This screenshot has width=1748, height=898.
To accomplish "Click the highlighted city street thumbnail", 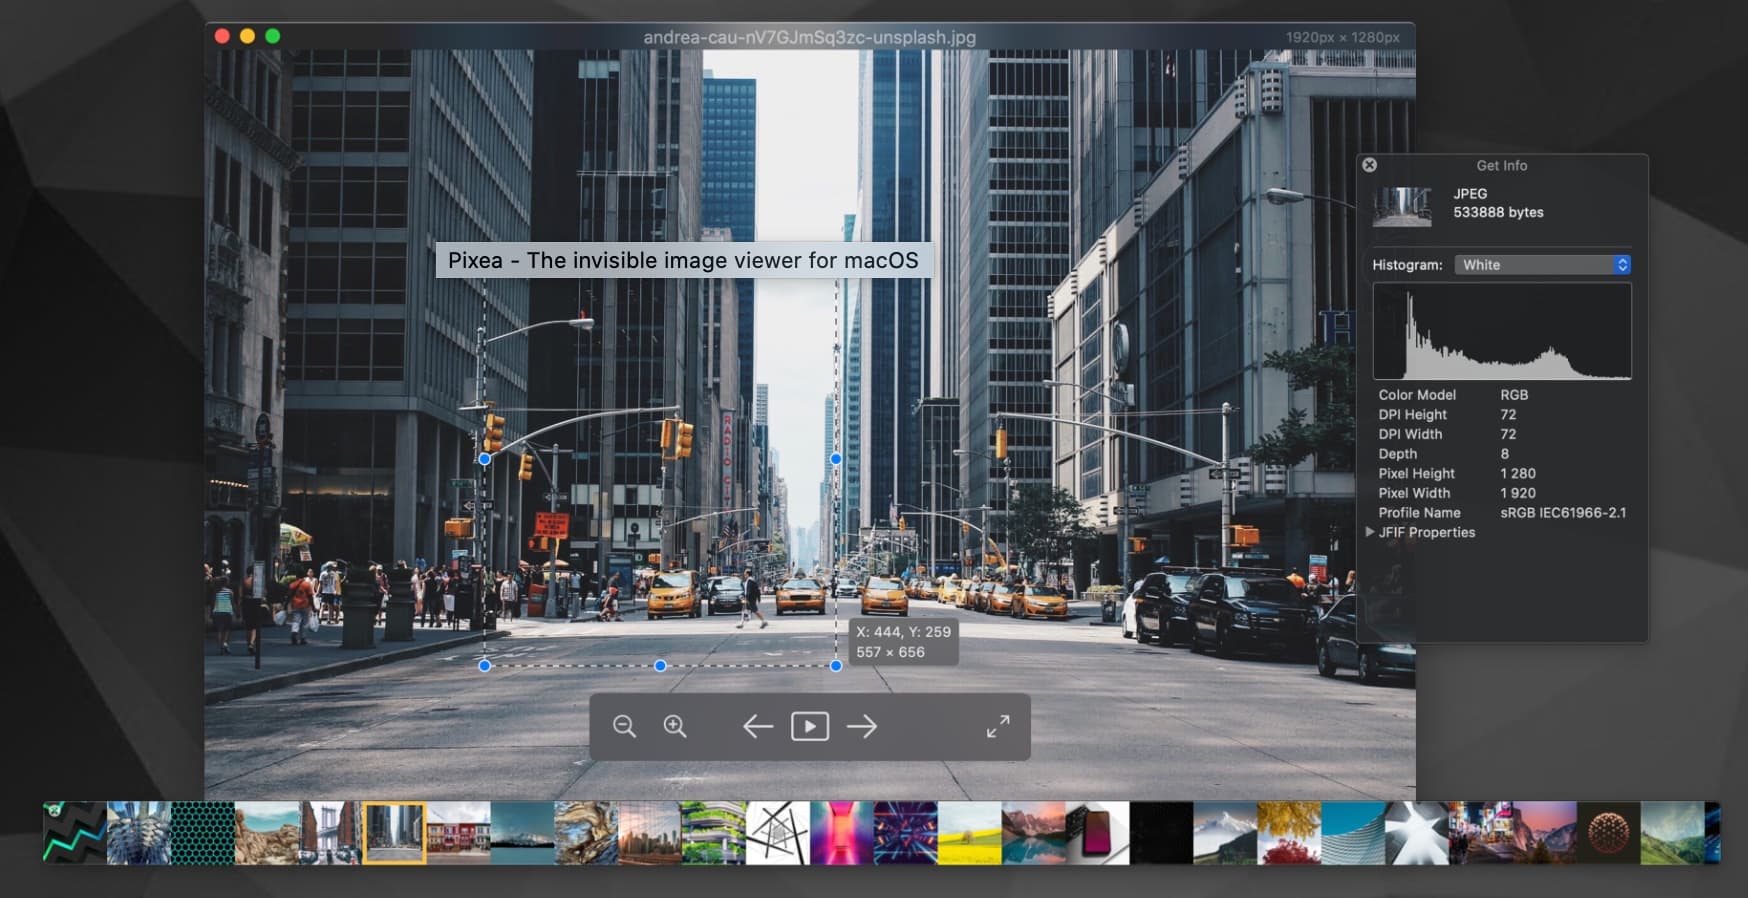I will click(394, 832).
